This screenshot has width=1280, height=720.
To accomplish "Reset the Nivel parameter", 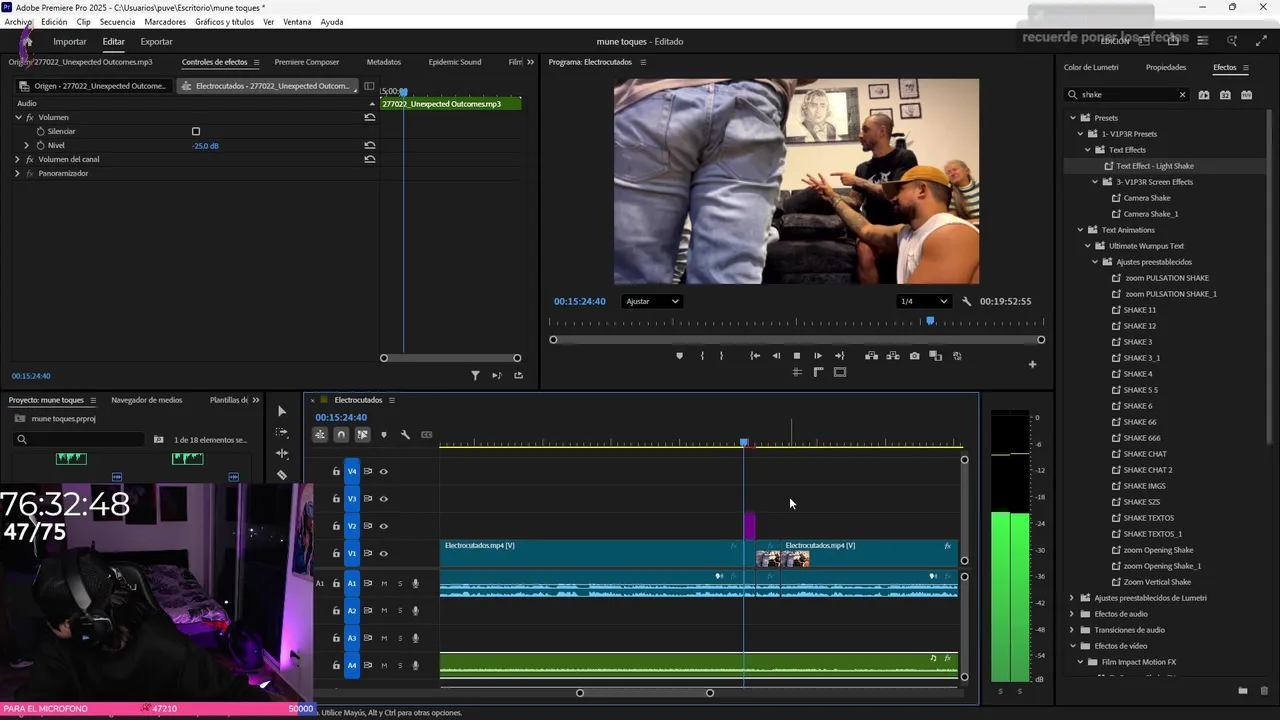I will coord(370,146).
